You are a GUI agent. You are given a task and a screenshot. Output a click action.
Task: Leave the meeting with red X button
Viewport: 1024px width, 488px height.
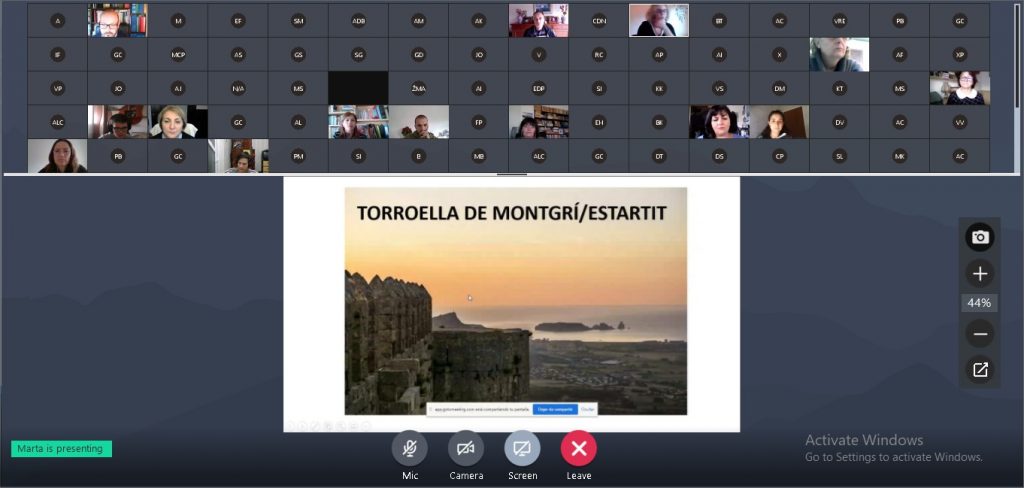(578, 449)
